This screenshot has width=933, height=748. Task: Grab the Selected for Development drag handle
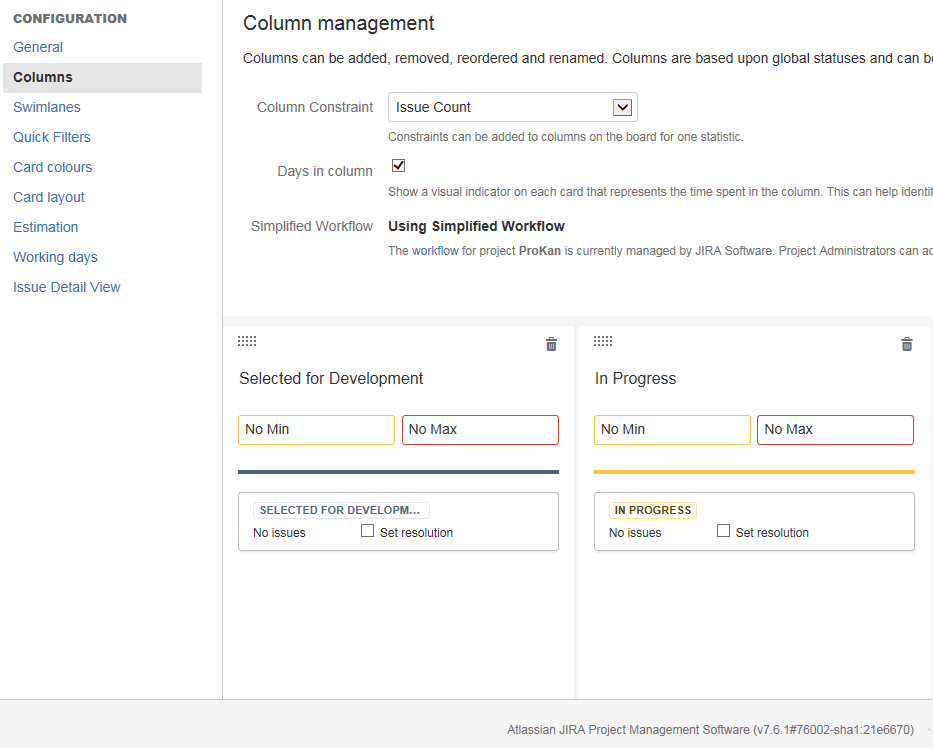247,341
